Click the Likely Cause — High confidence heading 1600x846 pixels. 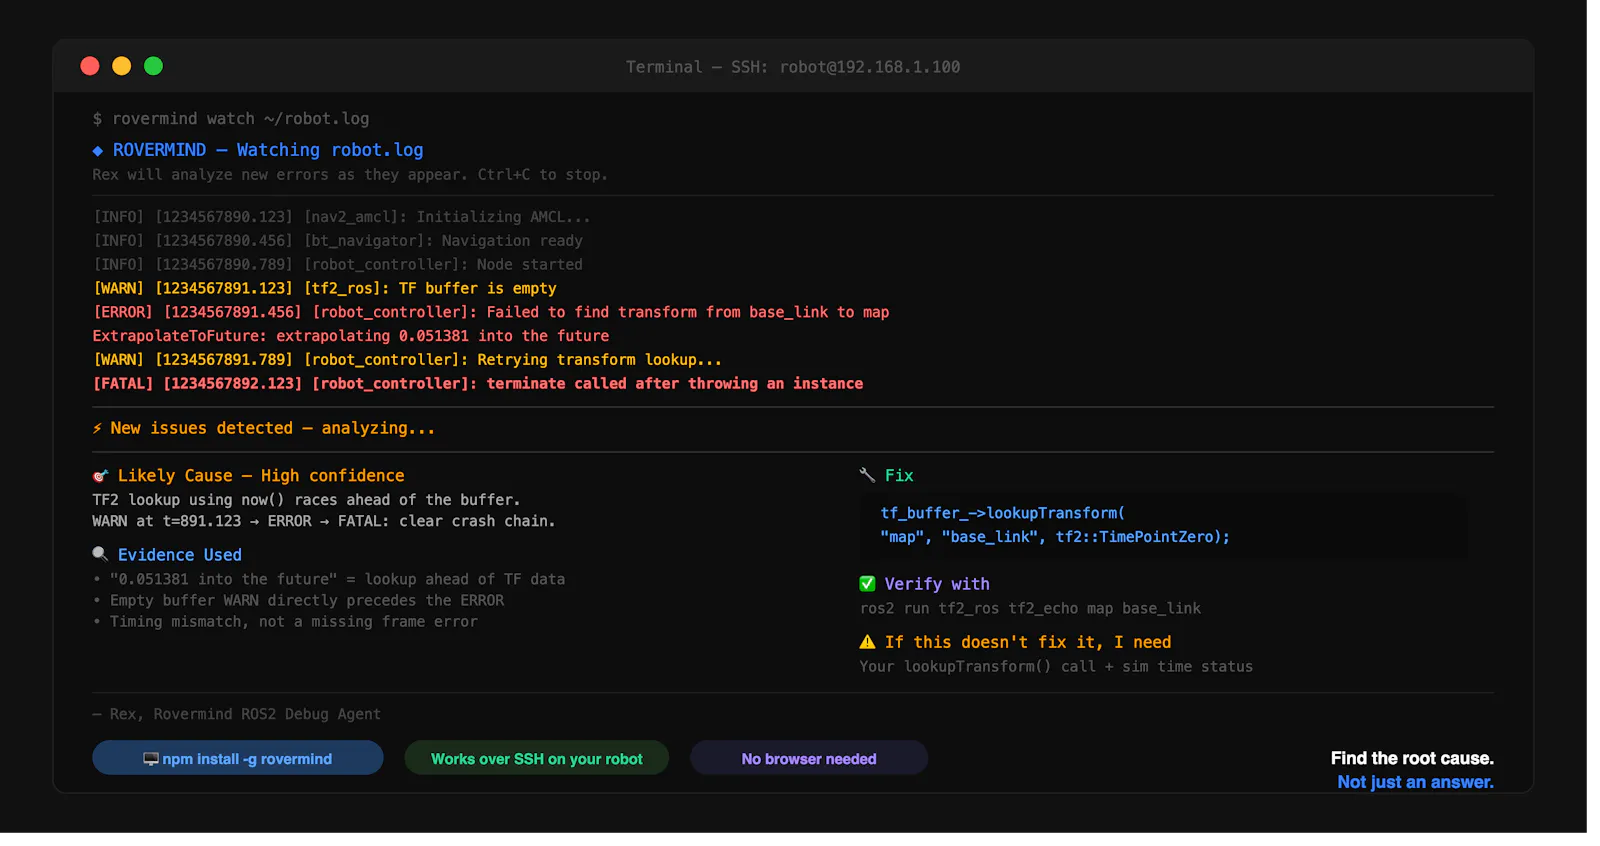[261, 476]
